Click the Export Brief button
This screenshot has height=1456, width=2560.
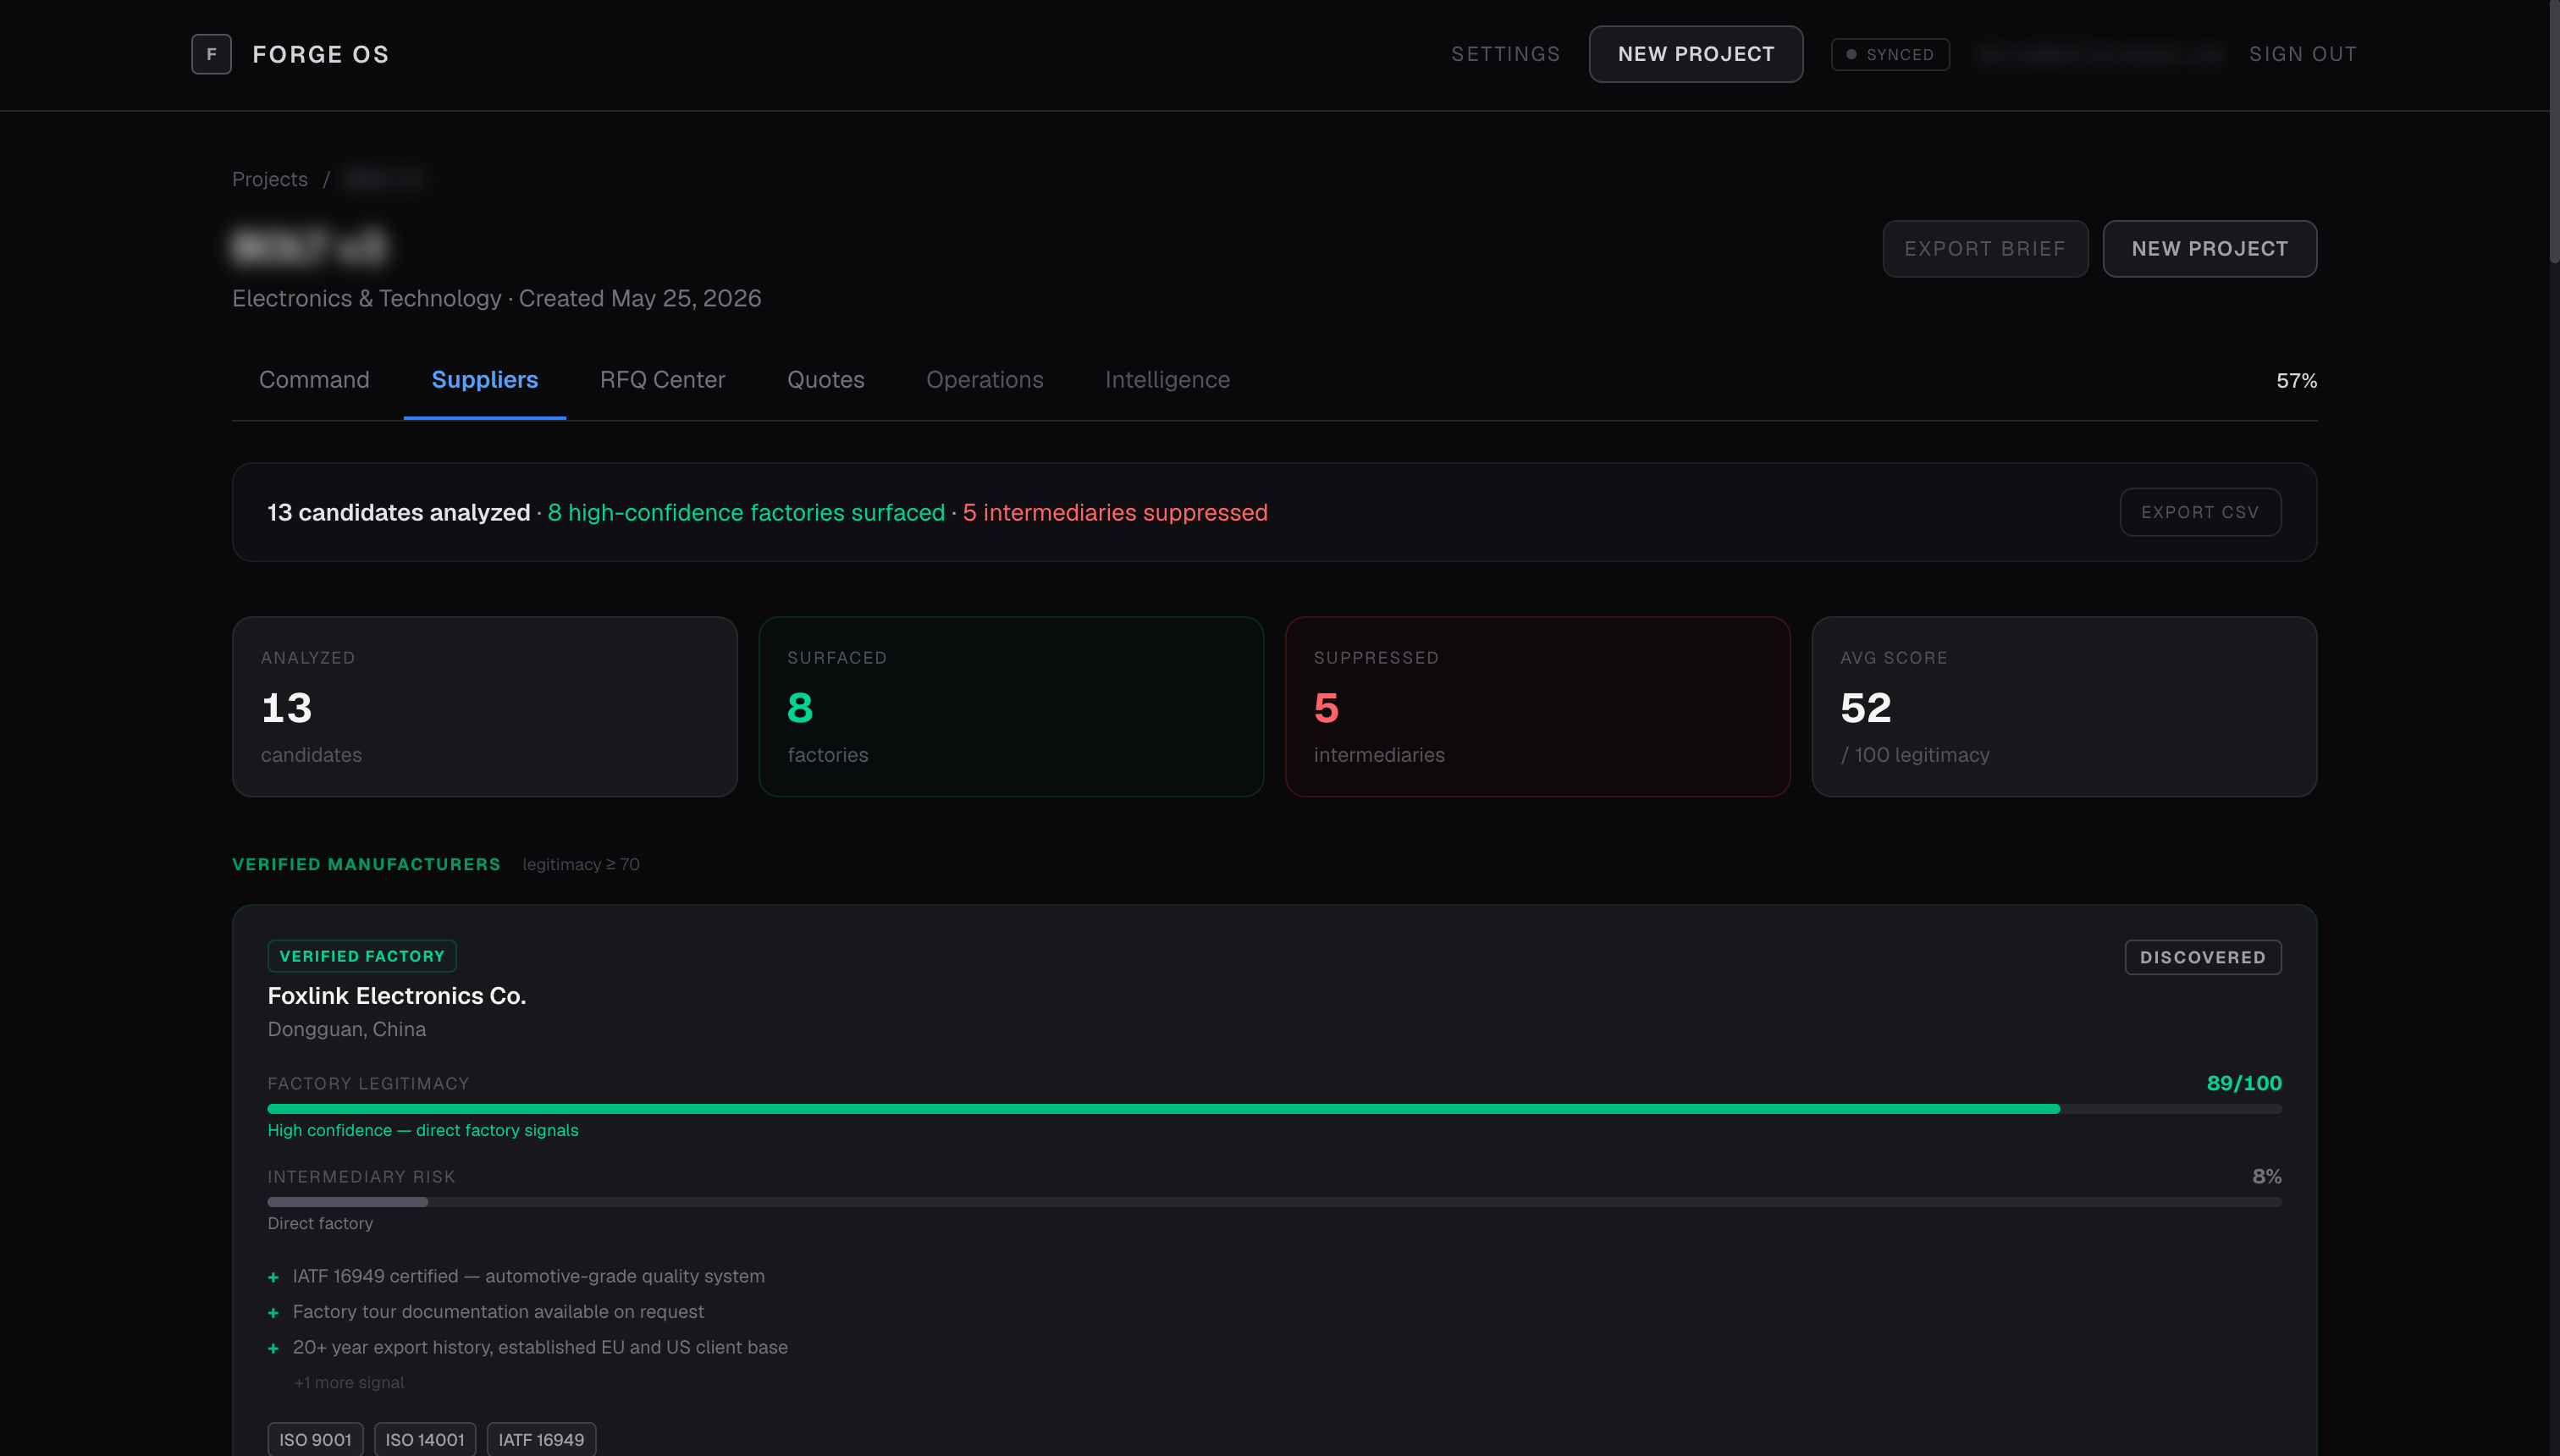coord(1984,248)
